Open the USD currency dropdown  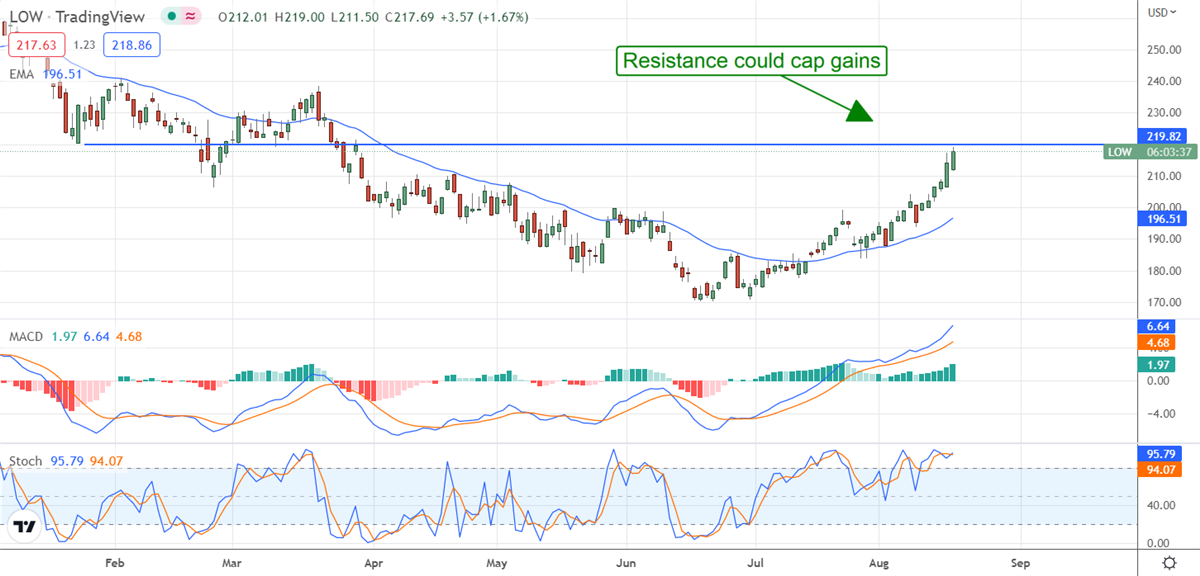tap(1161, 14)
